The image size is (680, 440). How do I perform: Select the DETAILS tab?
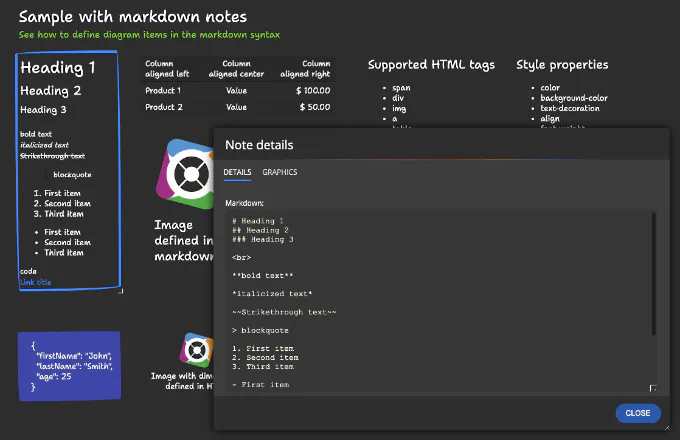coord(237,172)
